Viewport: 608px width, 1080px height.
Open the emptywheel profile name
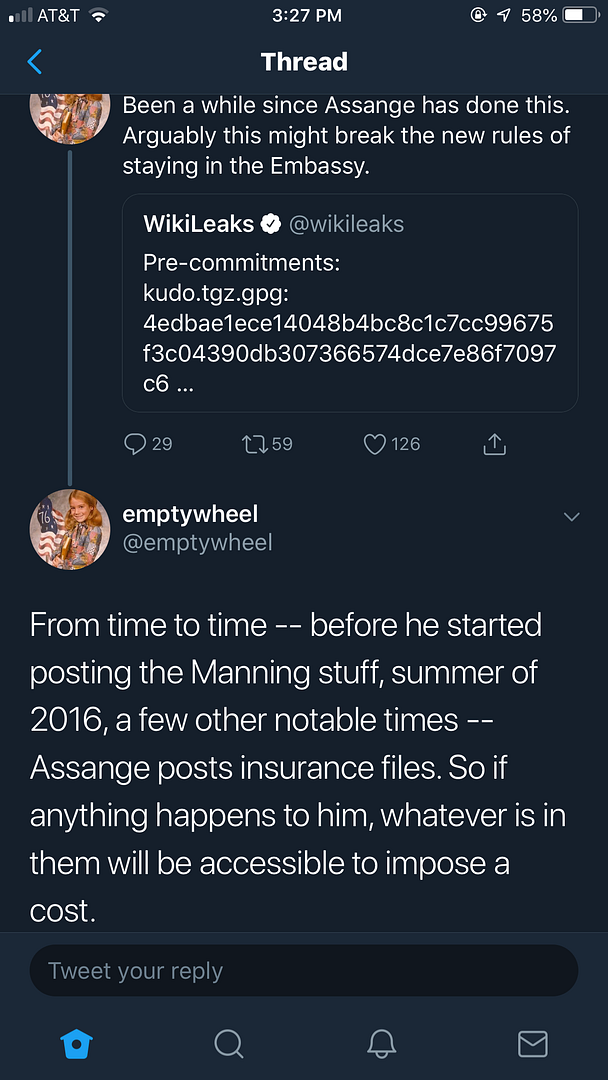pyautogui.click(x=190, y=514)
